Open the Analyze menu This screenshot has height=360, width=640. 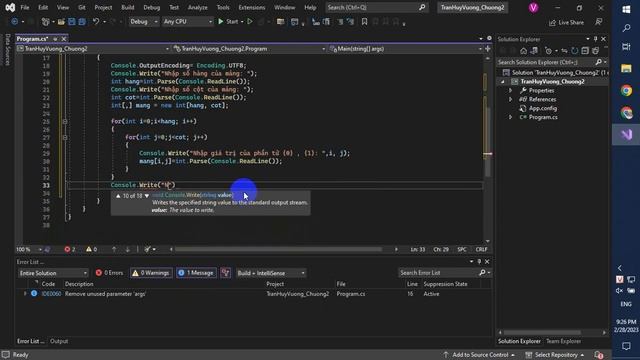pyautogui.click(x=198, y=7)
